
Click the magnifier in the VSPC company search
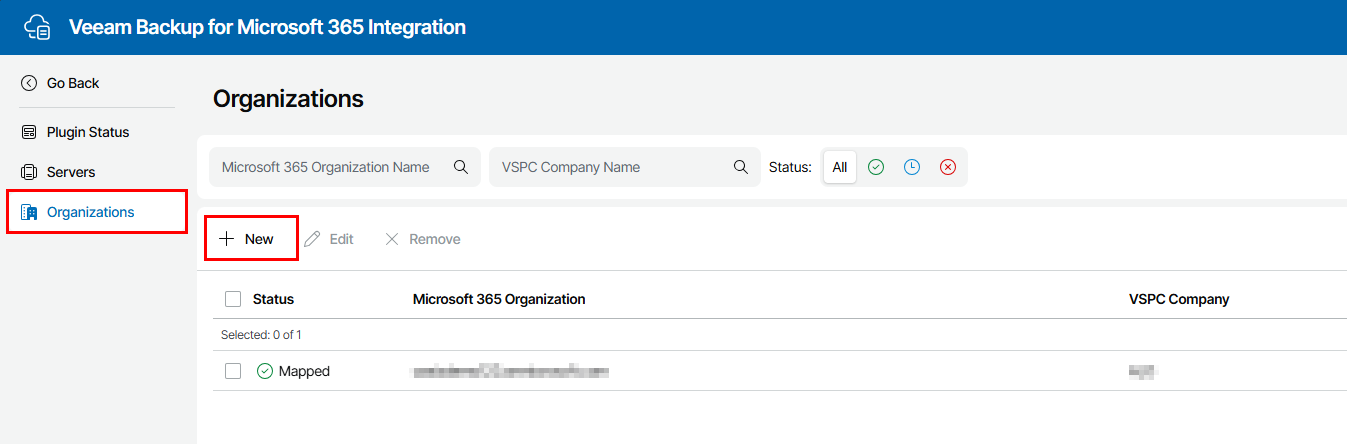coord(741,167)
